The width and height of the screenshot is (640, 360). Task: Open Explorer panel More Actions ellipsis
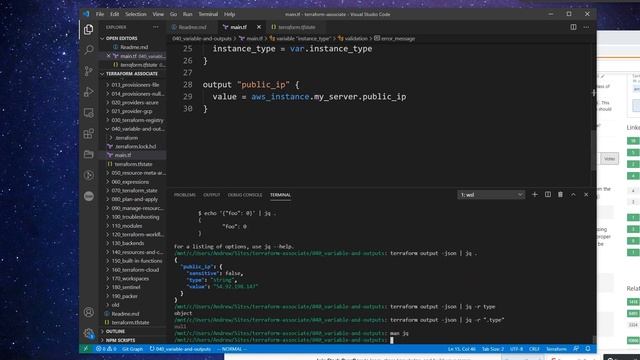(x=156, y=27)
